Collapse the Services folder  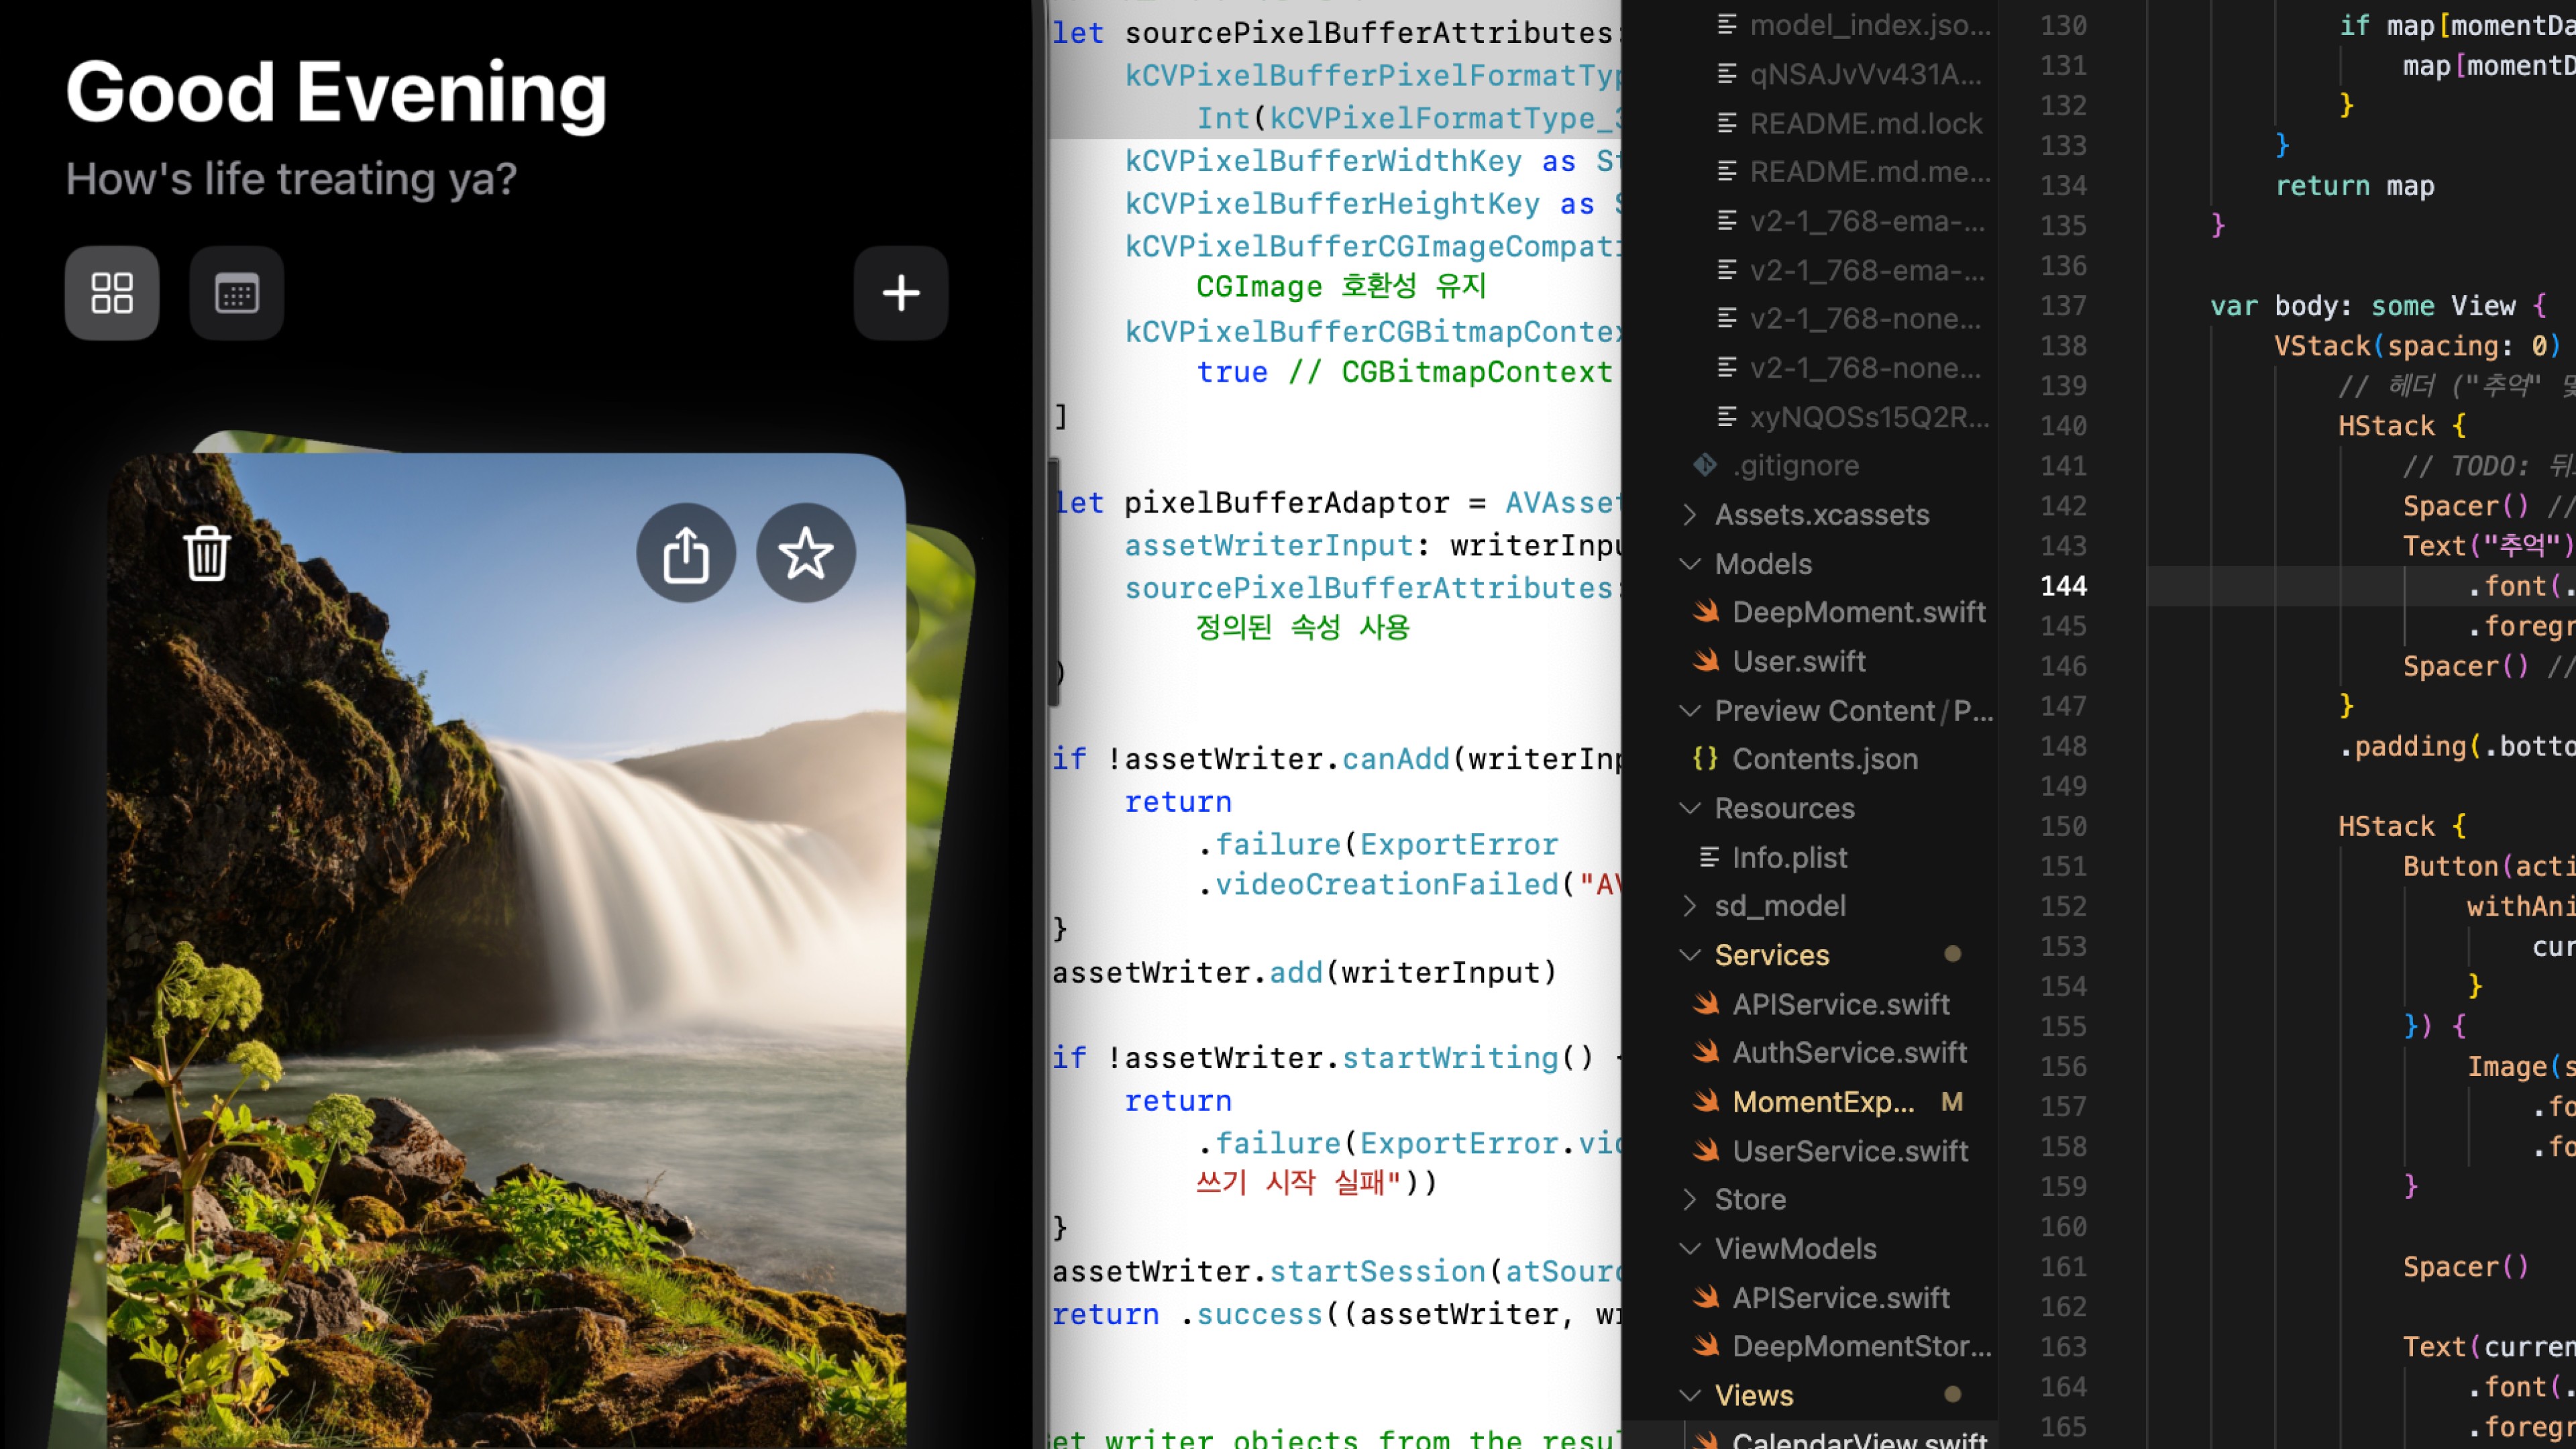(1690, 955)
